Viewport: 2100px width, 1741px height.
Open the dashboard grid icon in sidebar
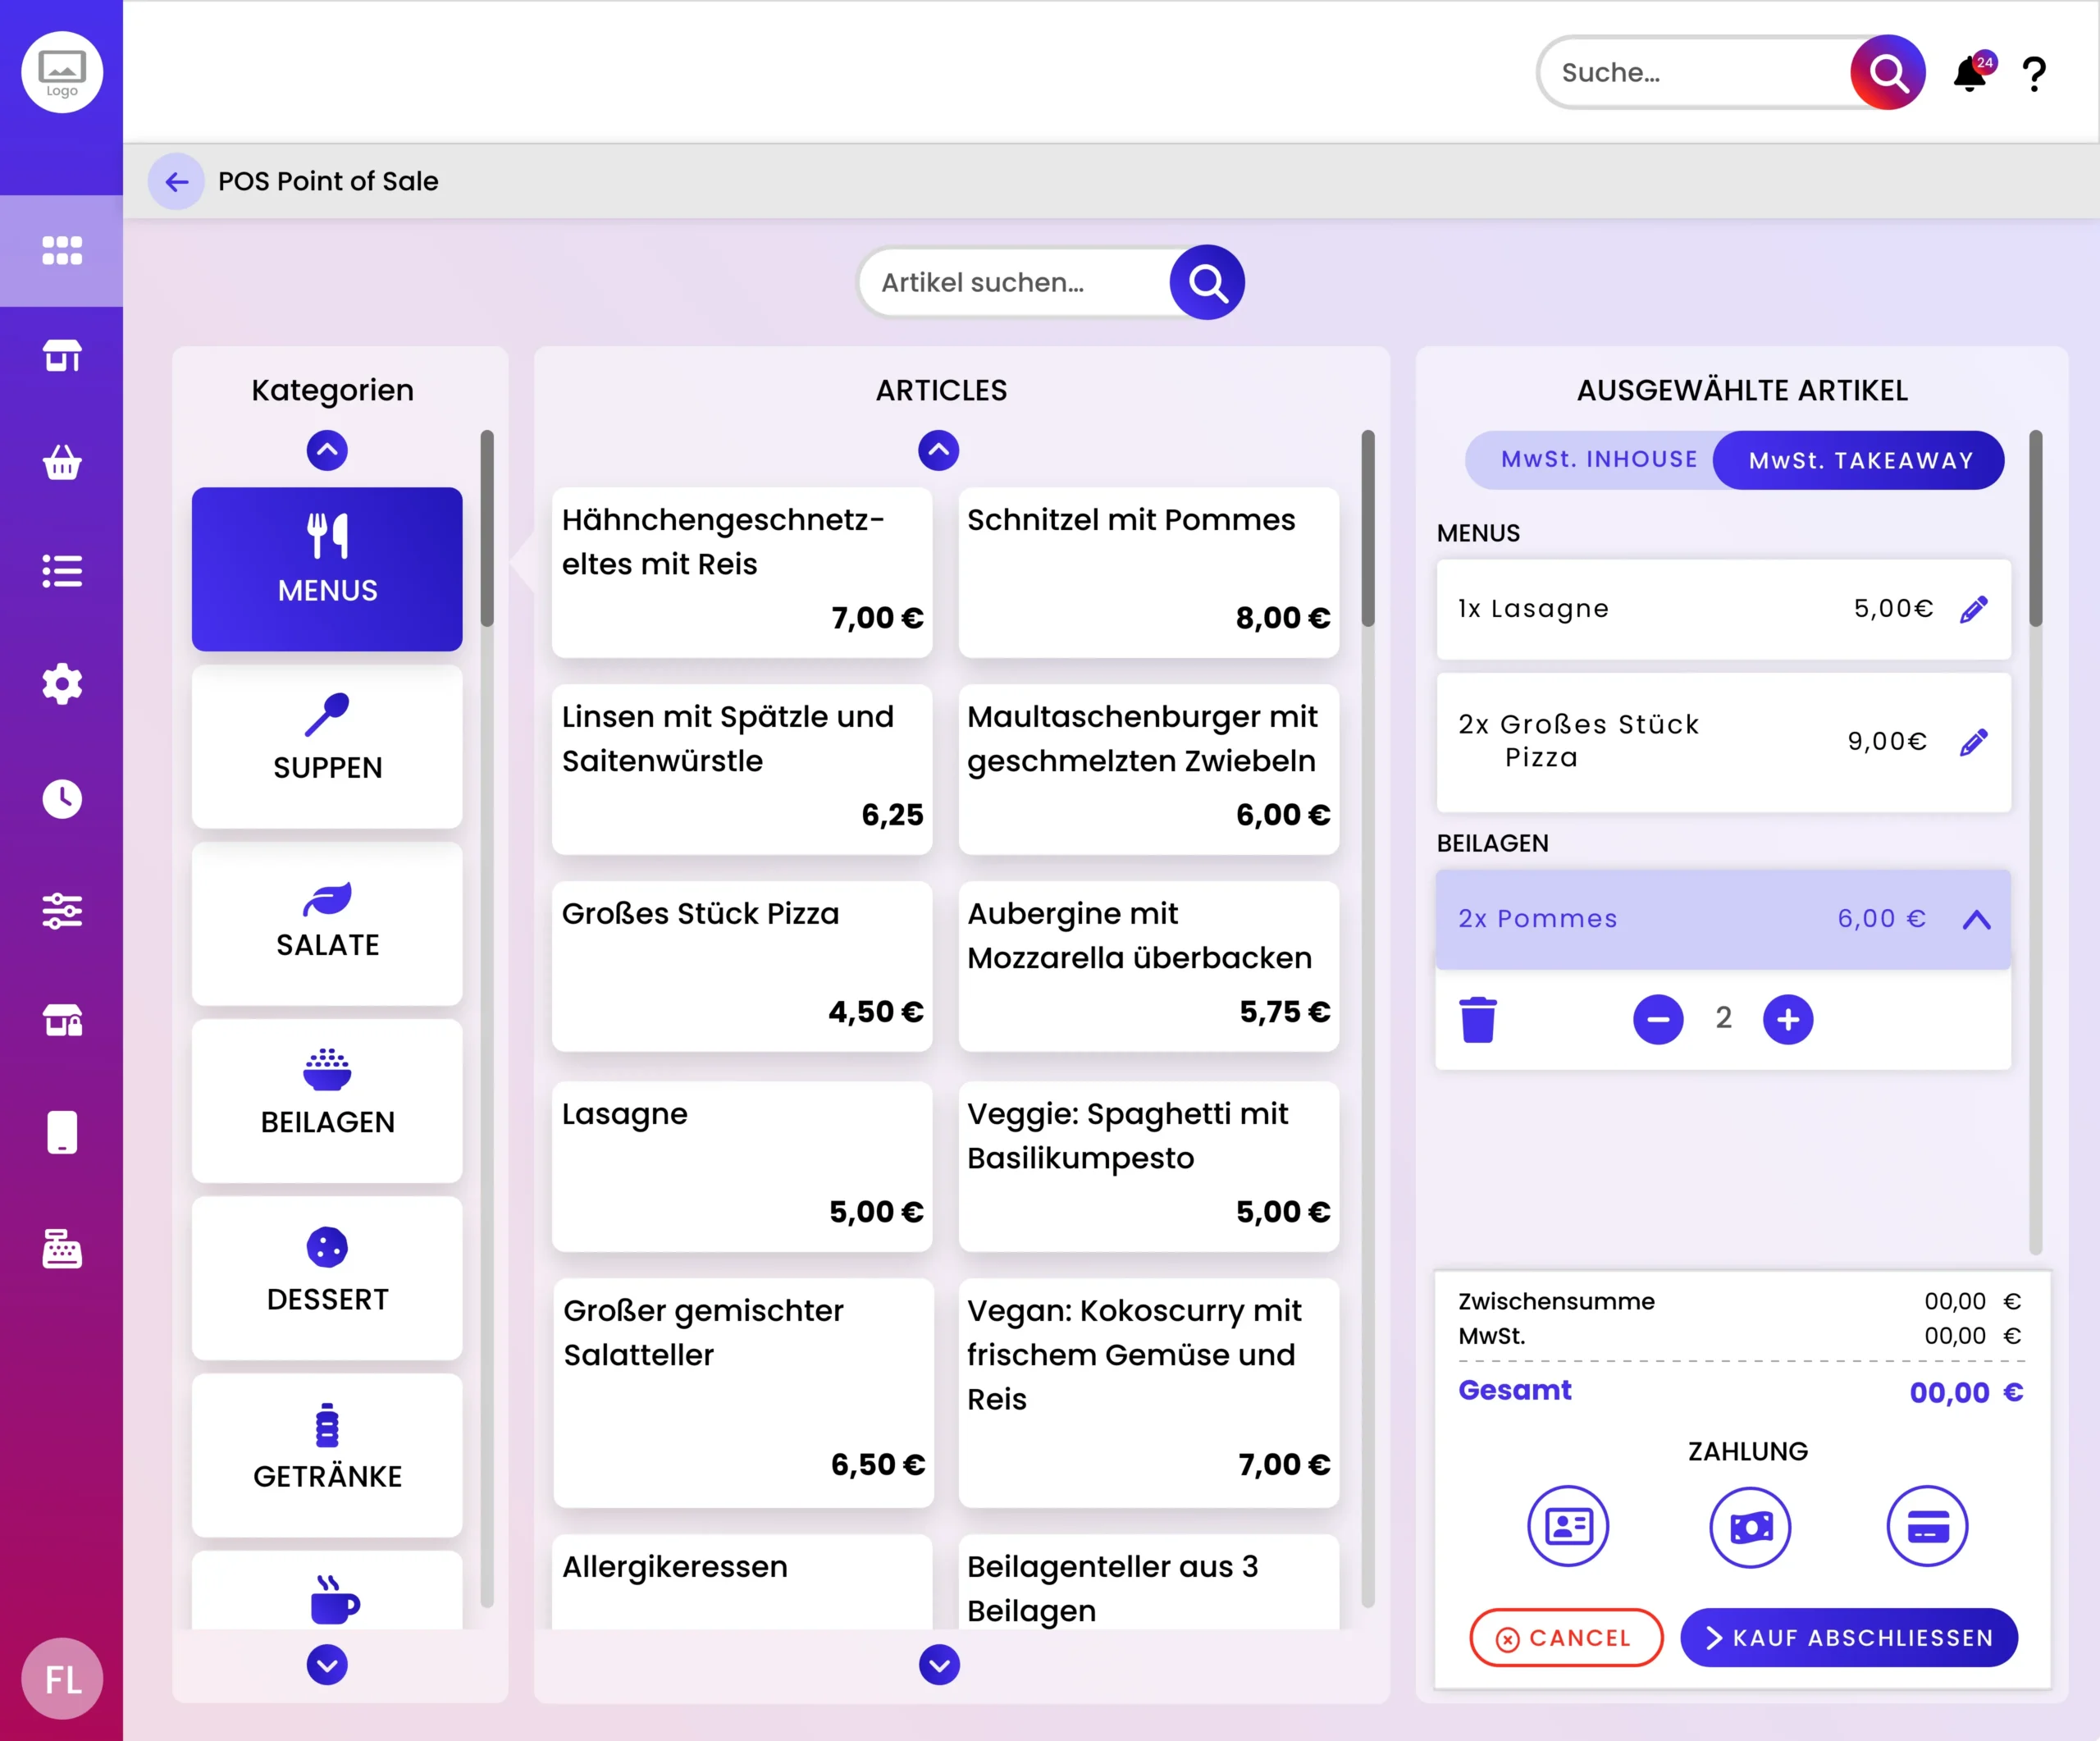[x=62, y=251]
